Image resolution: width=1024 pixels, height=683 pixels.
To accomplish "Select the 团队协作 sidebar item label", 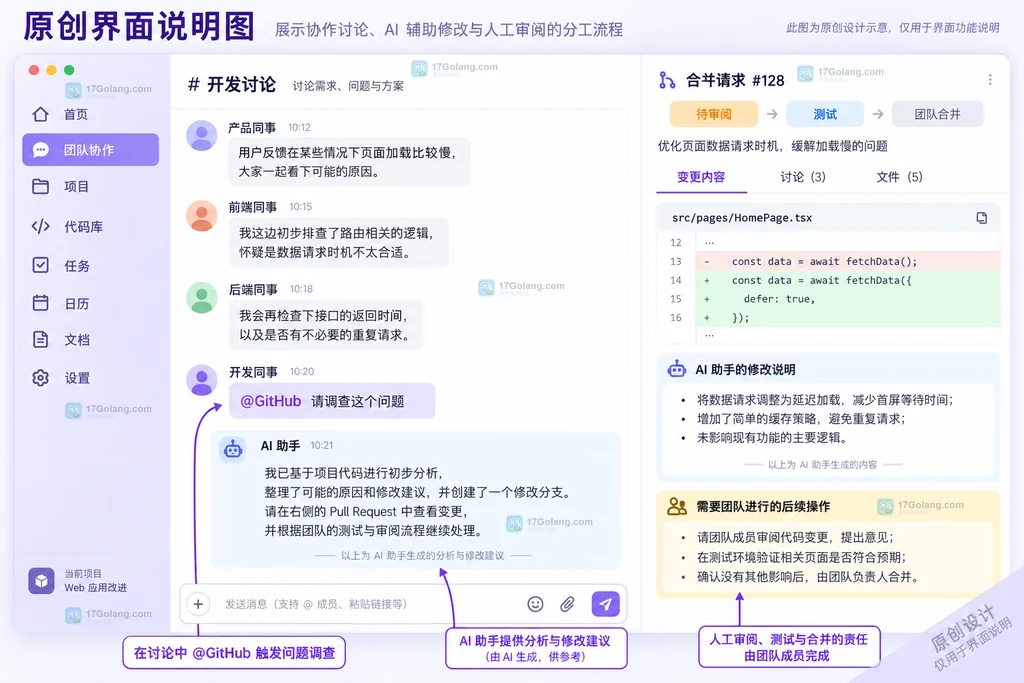I will pos(89,150).
